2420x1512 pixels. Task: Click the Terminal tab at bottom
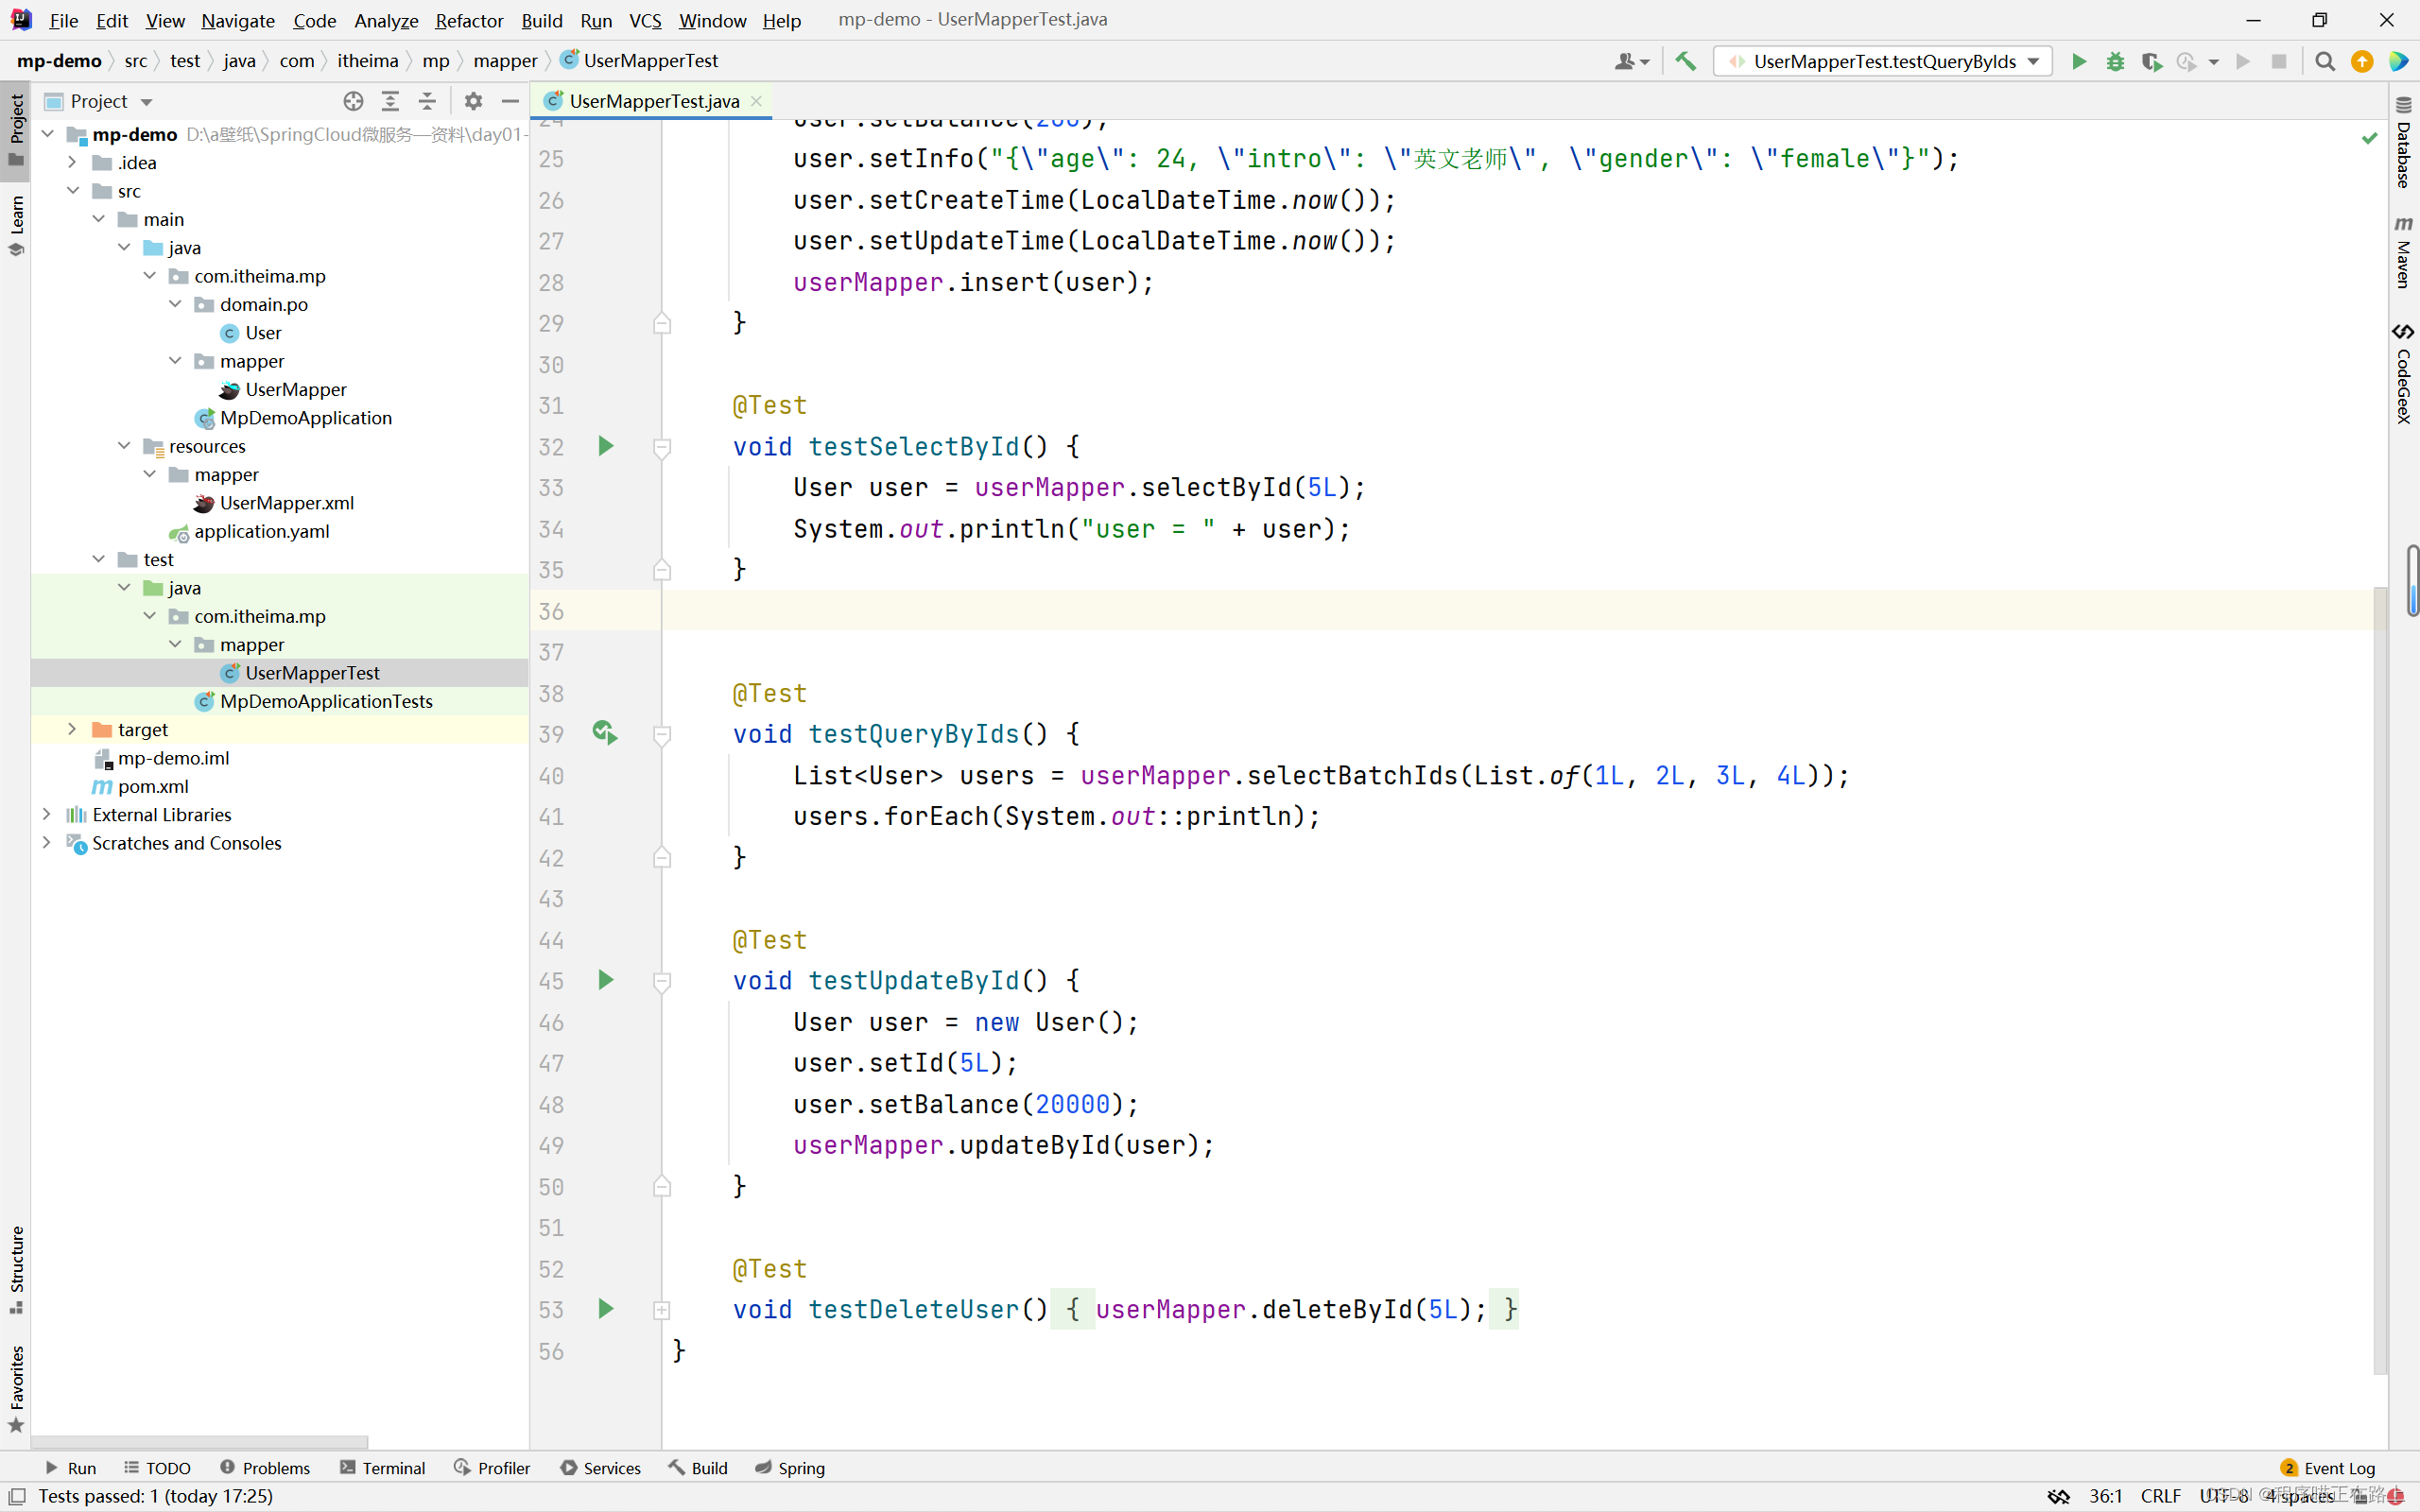(x=390, y=1467)
